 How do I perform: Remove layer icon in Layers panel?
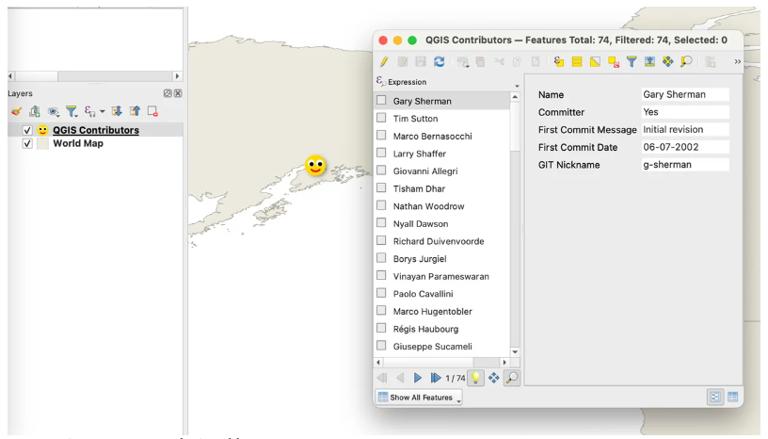tap(153, 112)
